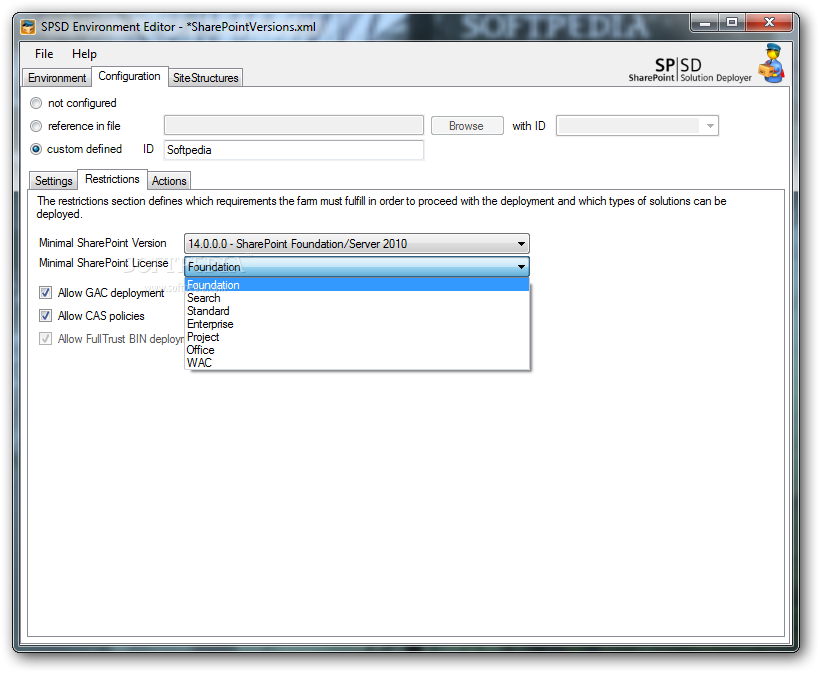
Task: Open the Settings sub-tab
Action: click(x=53, y=181)
